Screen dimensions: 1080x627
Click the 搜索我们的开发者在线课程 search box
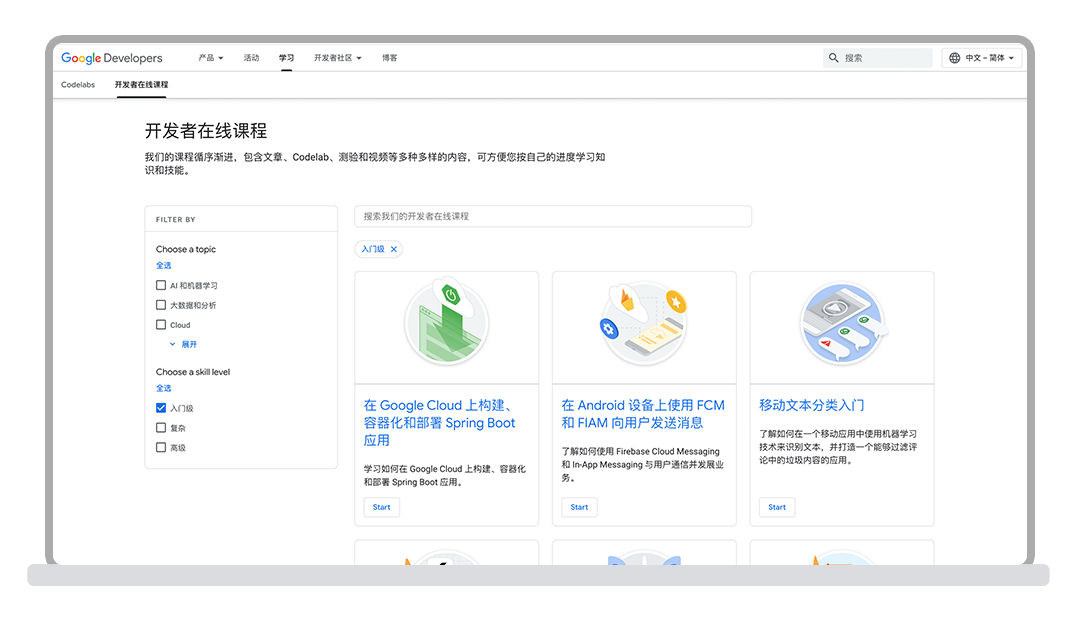point(553,216)
